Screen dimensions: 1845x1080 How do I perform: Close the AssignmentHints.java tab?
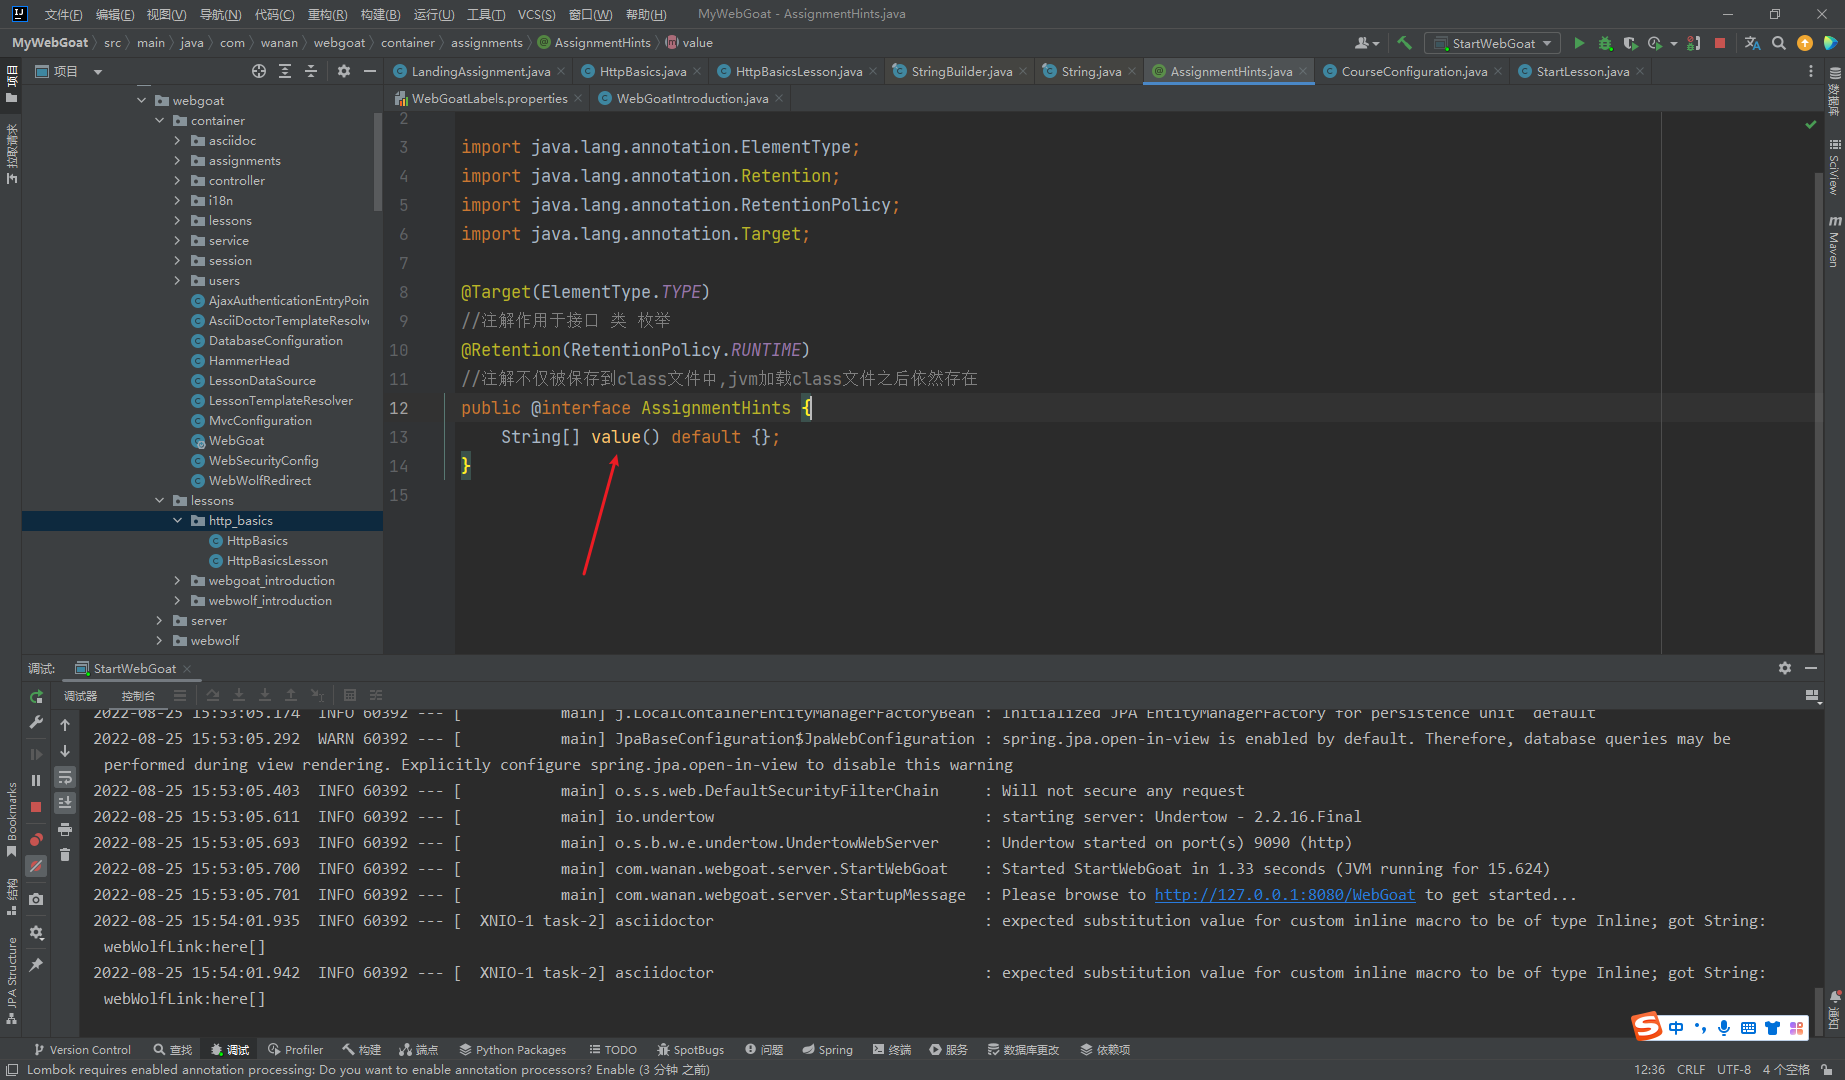tap(1303, 71)
